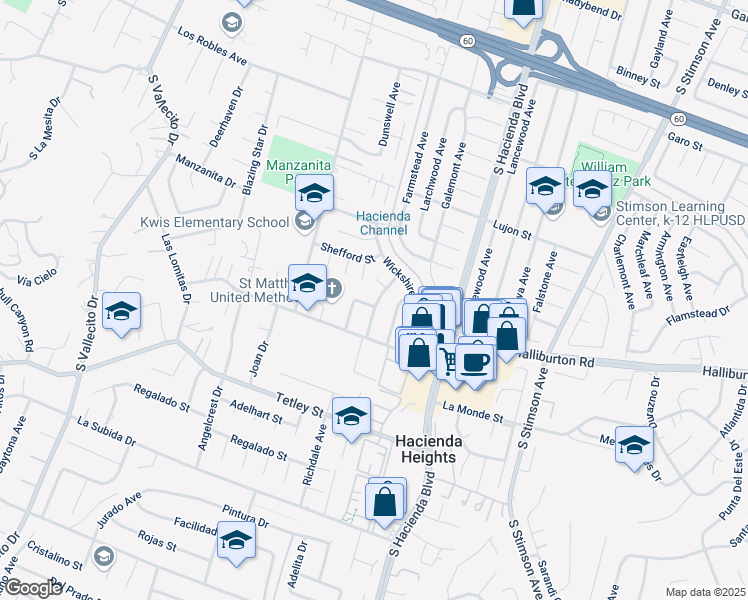Image resolution: width=748 pixels, height=600 pixels.
Task: Click the Manzanita Dr street label
Action: [x=206, y=171]
